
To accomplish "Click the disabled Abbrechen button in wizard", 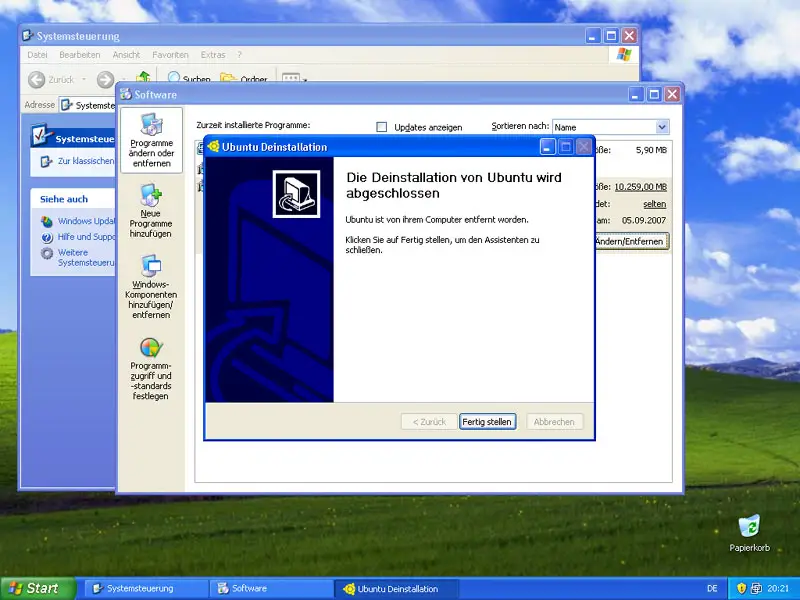I will [x=554, y=422].
